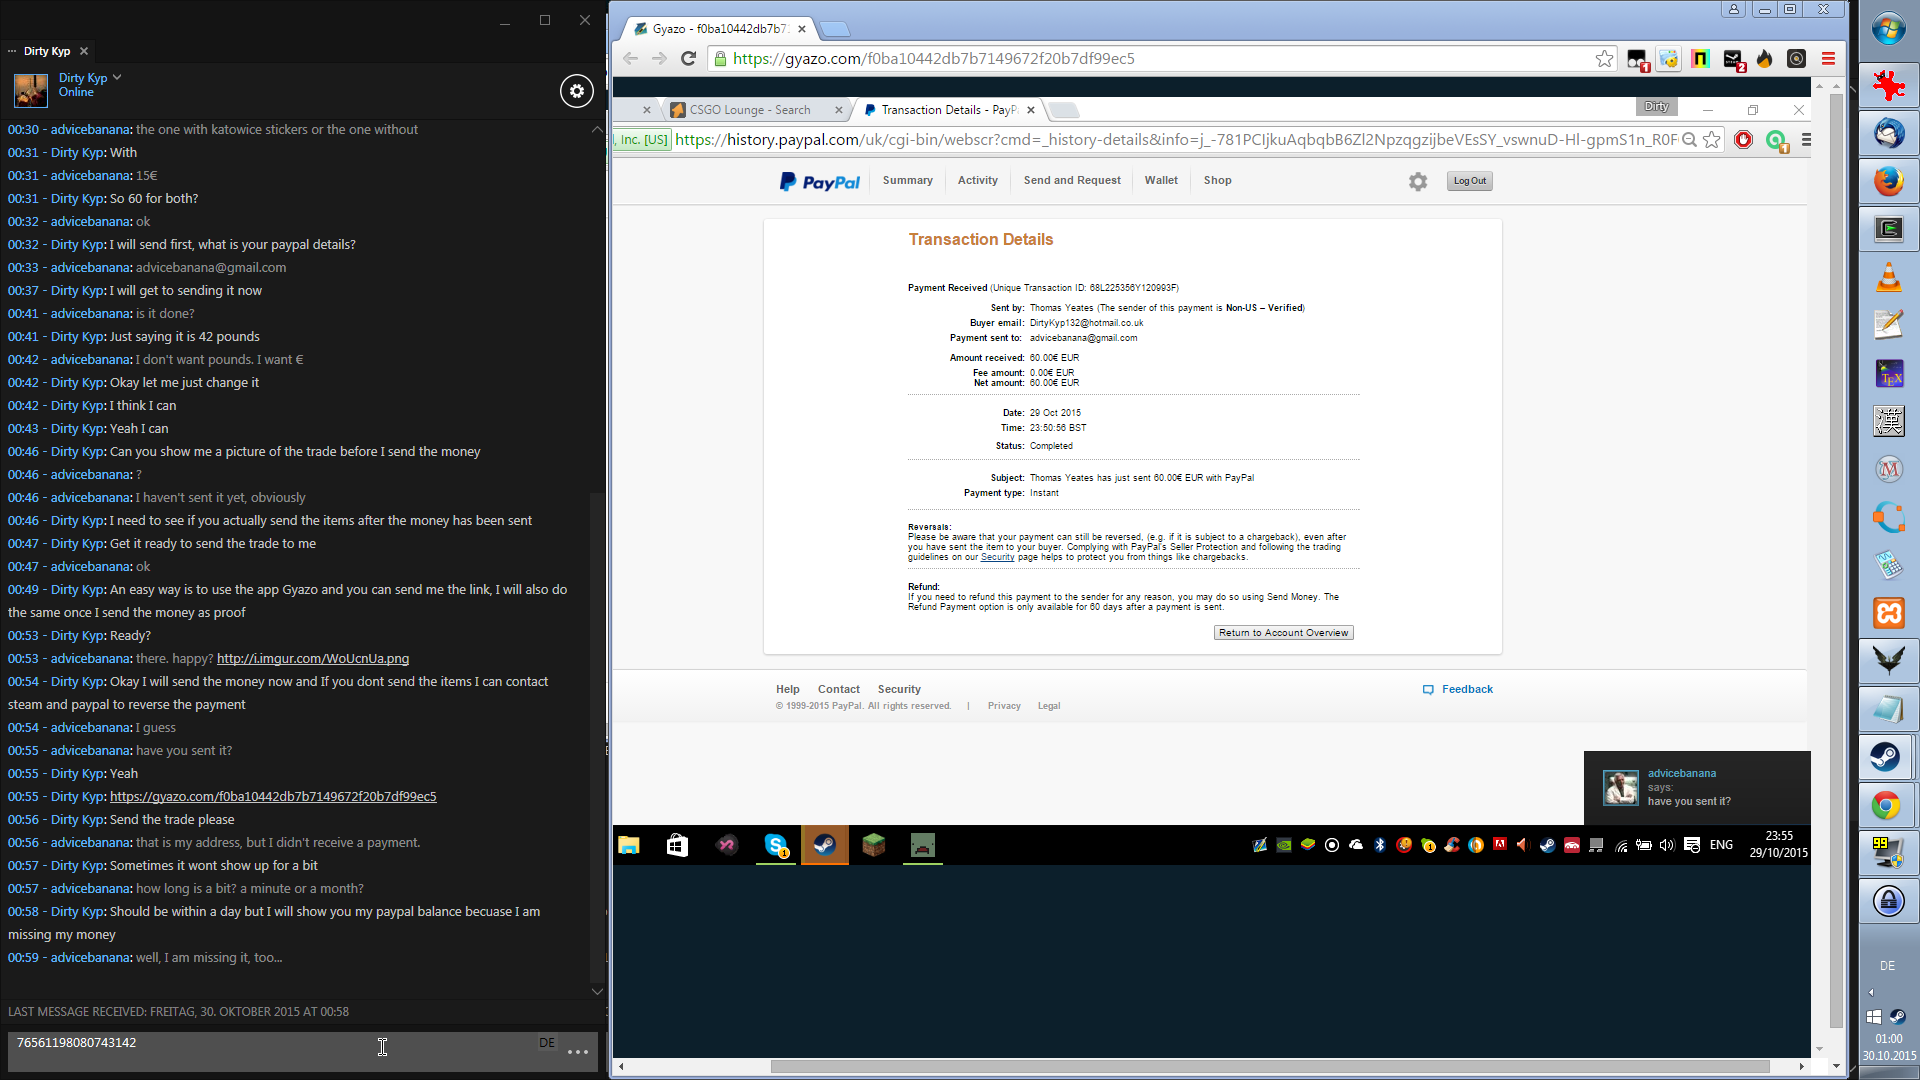Close the Dirty Kyp chat tab
The height and width of the screenshot is (1080, 1920).
[x=84, y=51]
